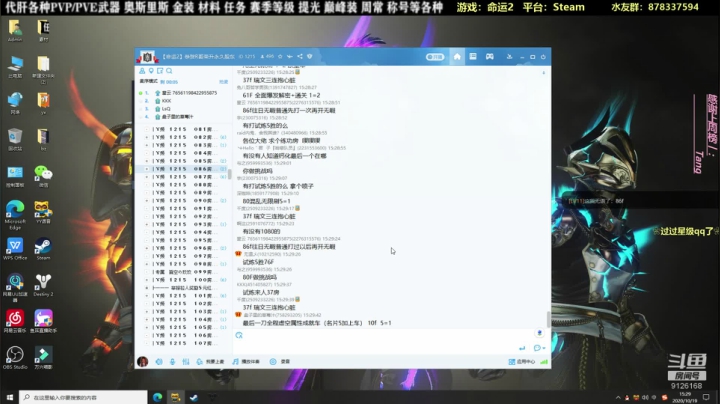Click the Windows taskbar search box

click(x=83, y=397)
